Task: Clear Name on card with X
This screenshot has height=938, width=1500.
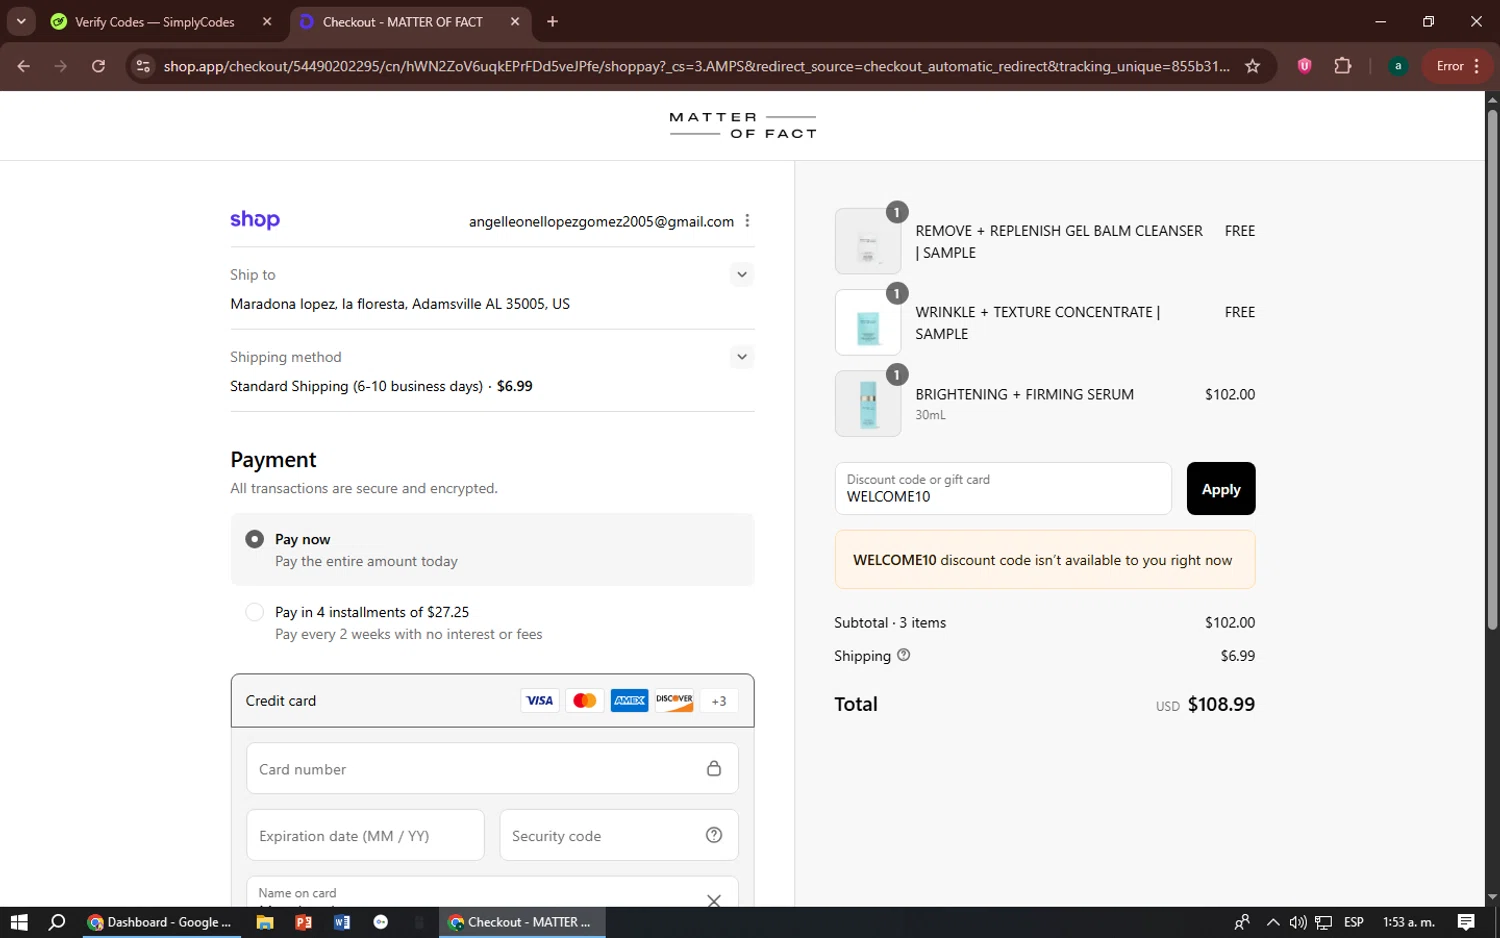Action: click(714, 900)
